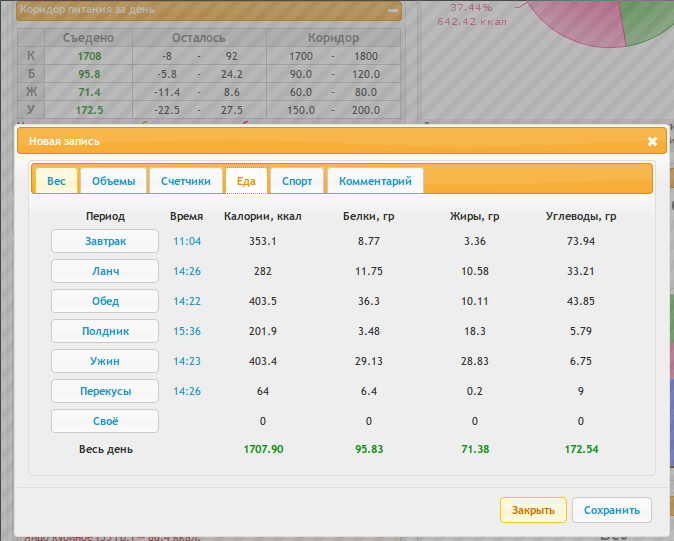Select the Полдник period button
Screen dimensions: 674x541
coord(105,331)
